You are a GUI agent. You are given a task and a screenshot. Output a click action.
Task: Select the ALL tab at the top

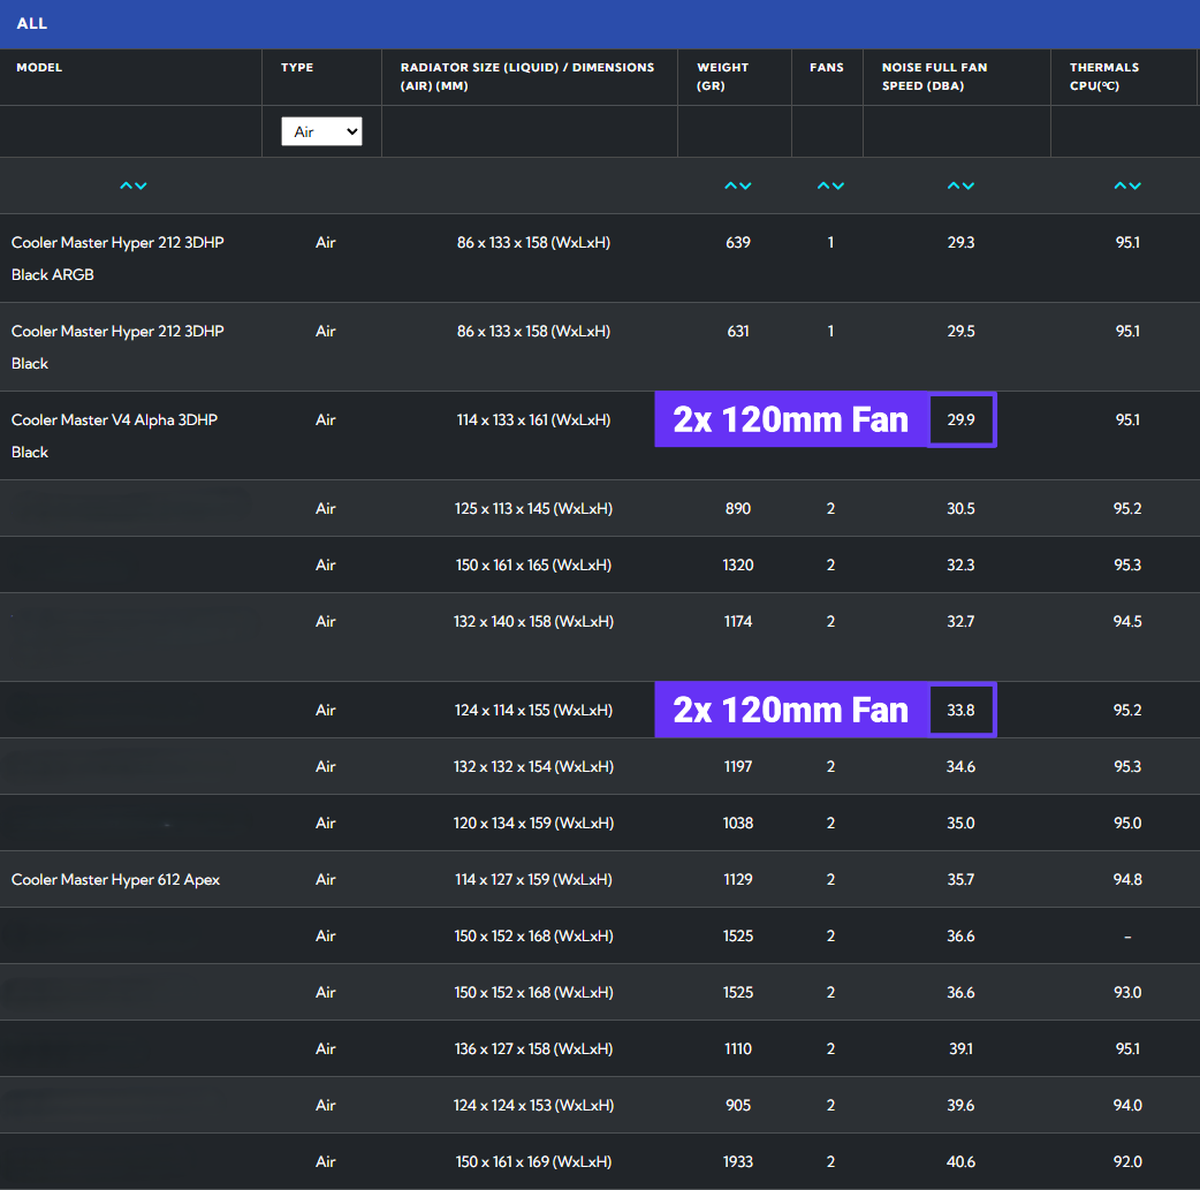32,23
